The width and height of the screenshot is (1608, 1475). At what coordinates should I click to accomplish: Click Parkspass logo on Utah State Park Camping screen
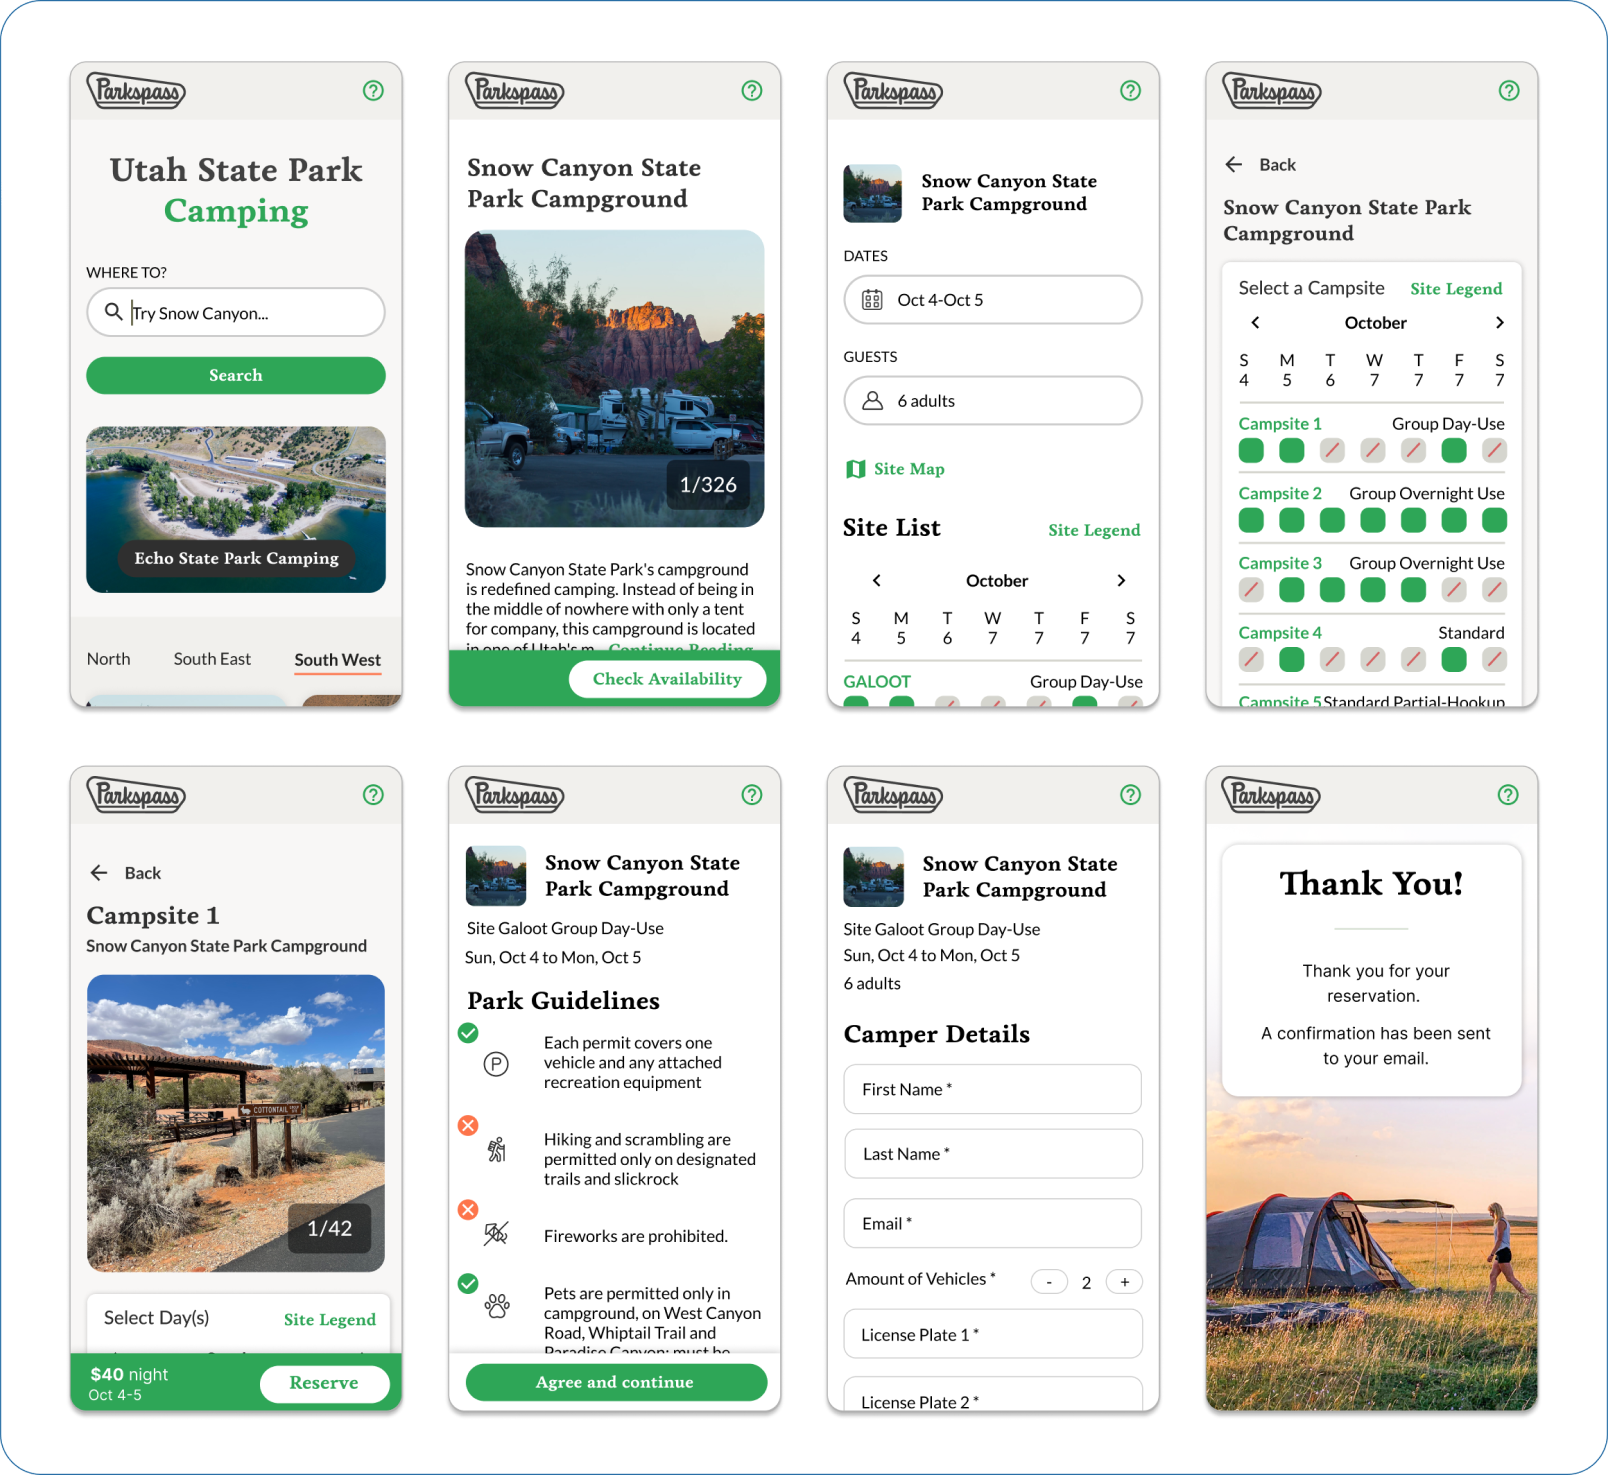click(x=137, y=91)
